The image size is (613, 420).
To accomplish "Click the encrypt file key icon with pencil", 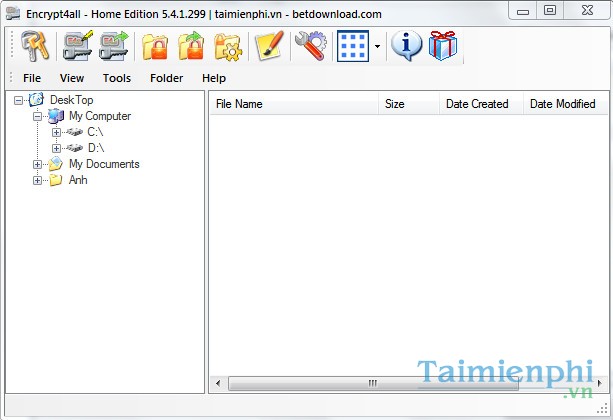I will [77, 46].
